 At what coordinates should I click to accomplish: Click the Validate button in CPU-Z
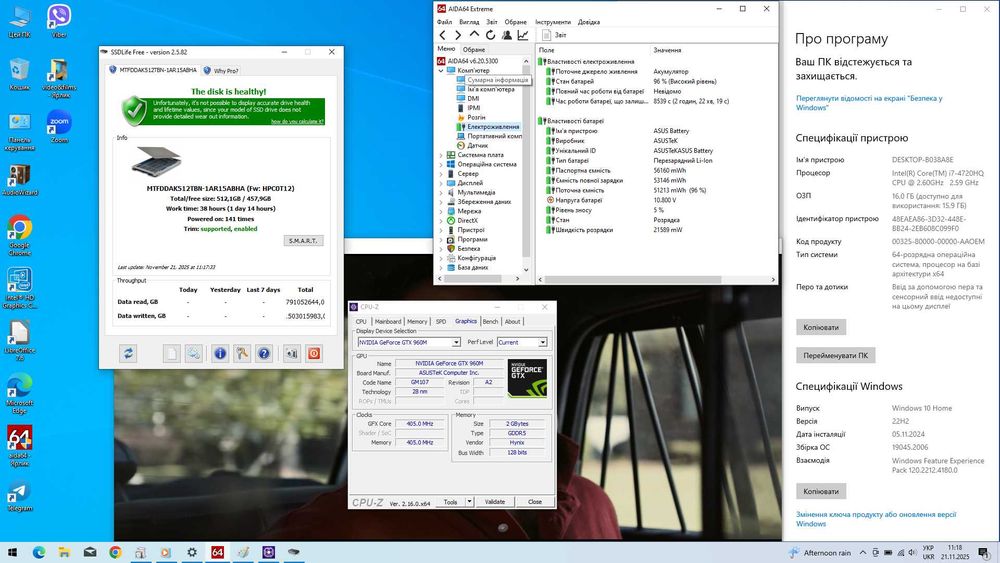(x=495, y=502)
